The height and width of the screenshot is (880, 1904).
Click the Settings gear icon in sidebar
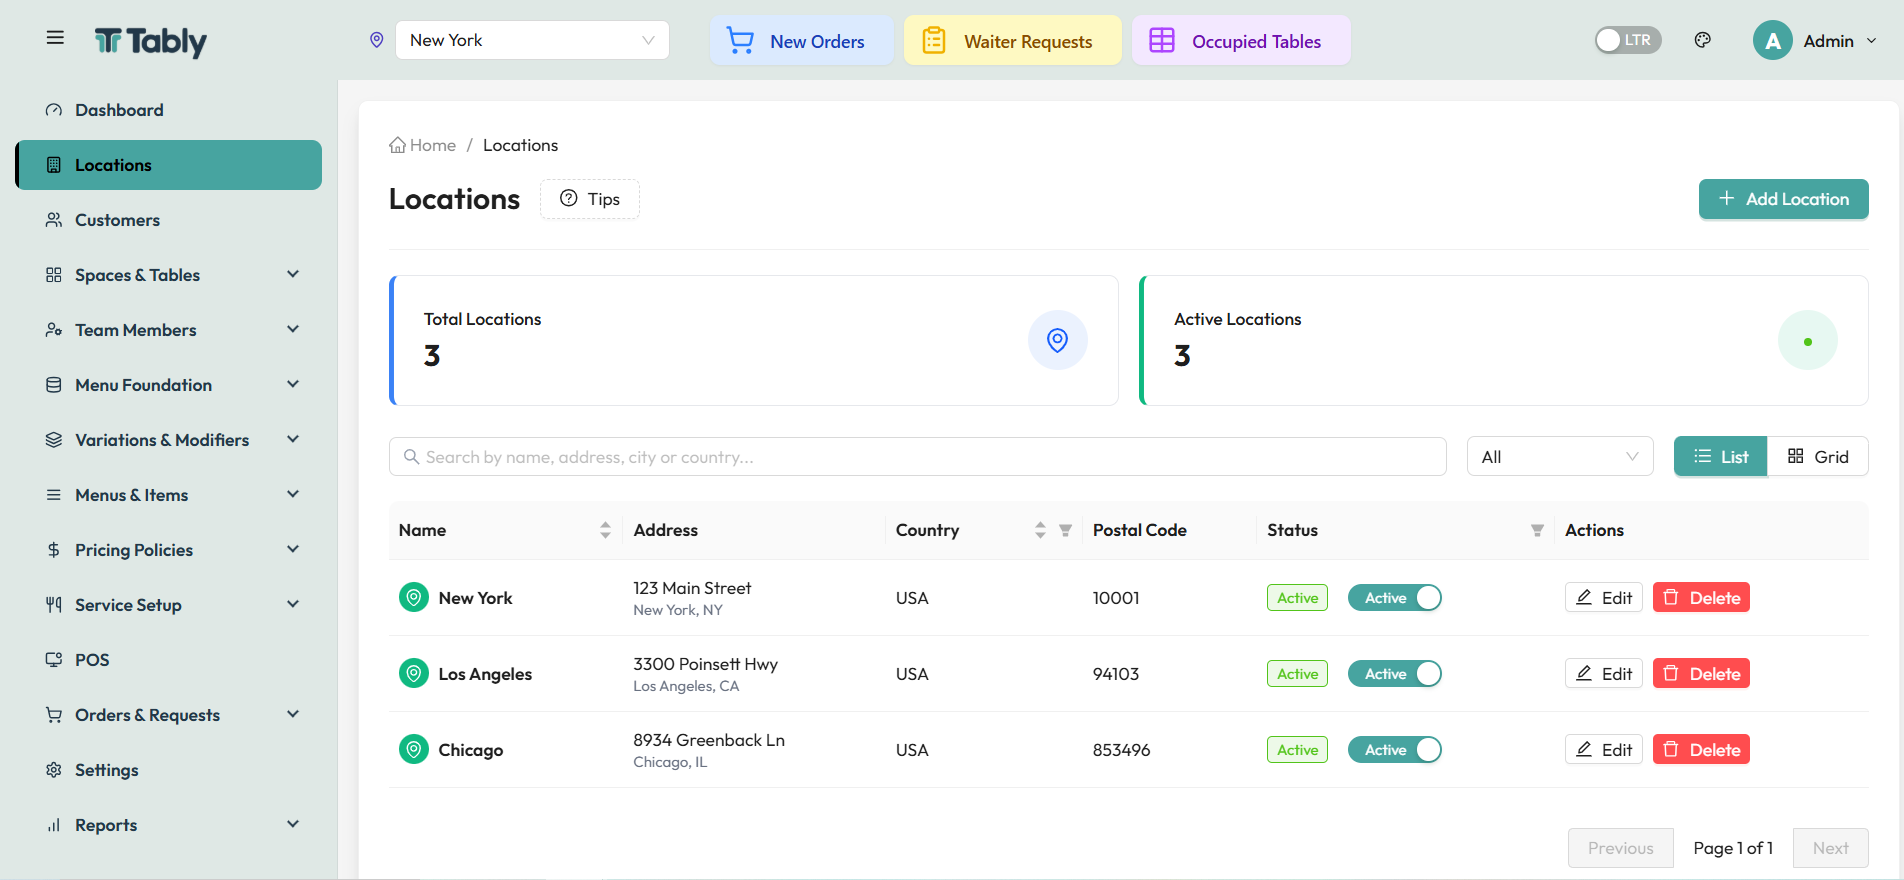[54, 770]
